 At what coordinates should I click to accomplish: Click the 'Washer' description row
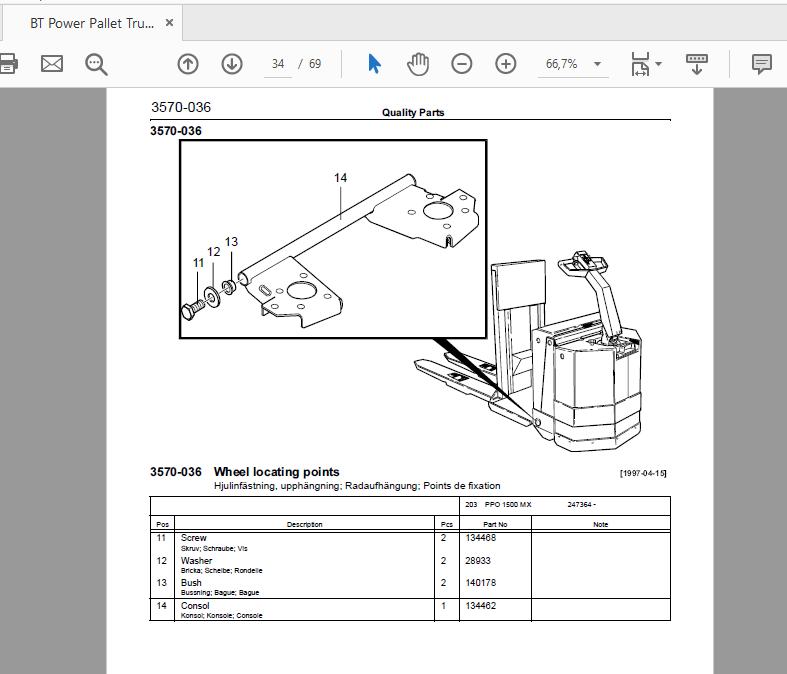[196, 560]
